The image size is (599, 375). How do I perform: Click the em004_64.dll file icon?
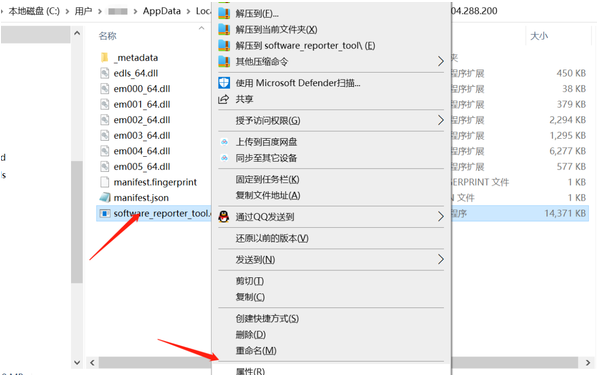tap(104, 151)
